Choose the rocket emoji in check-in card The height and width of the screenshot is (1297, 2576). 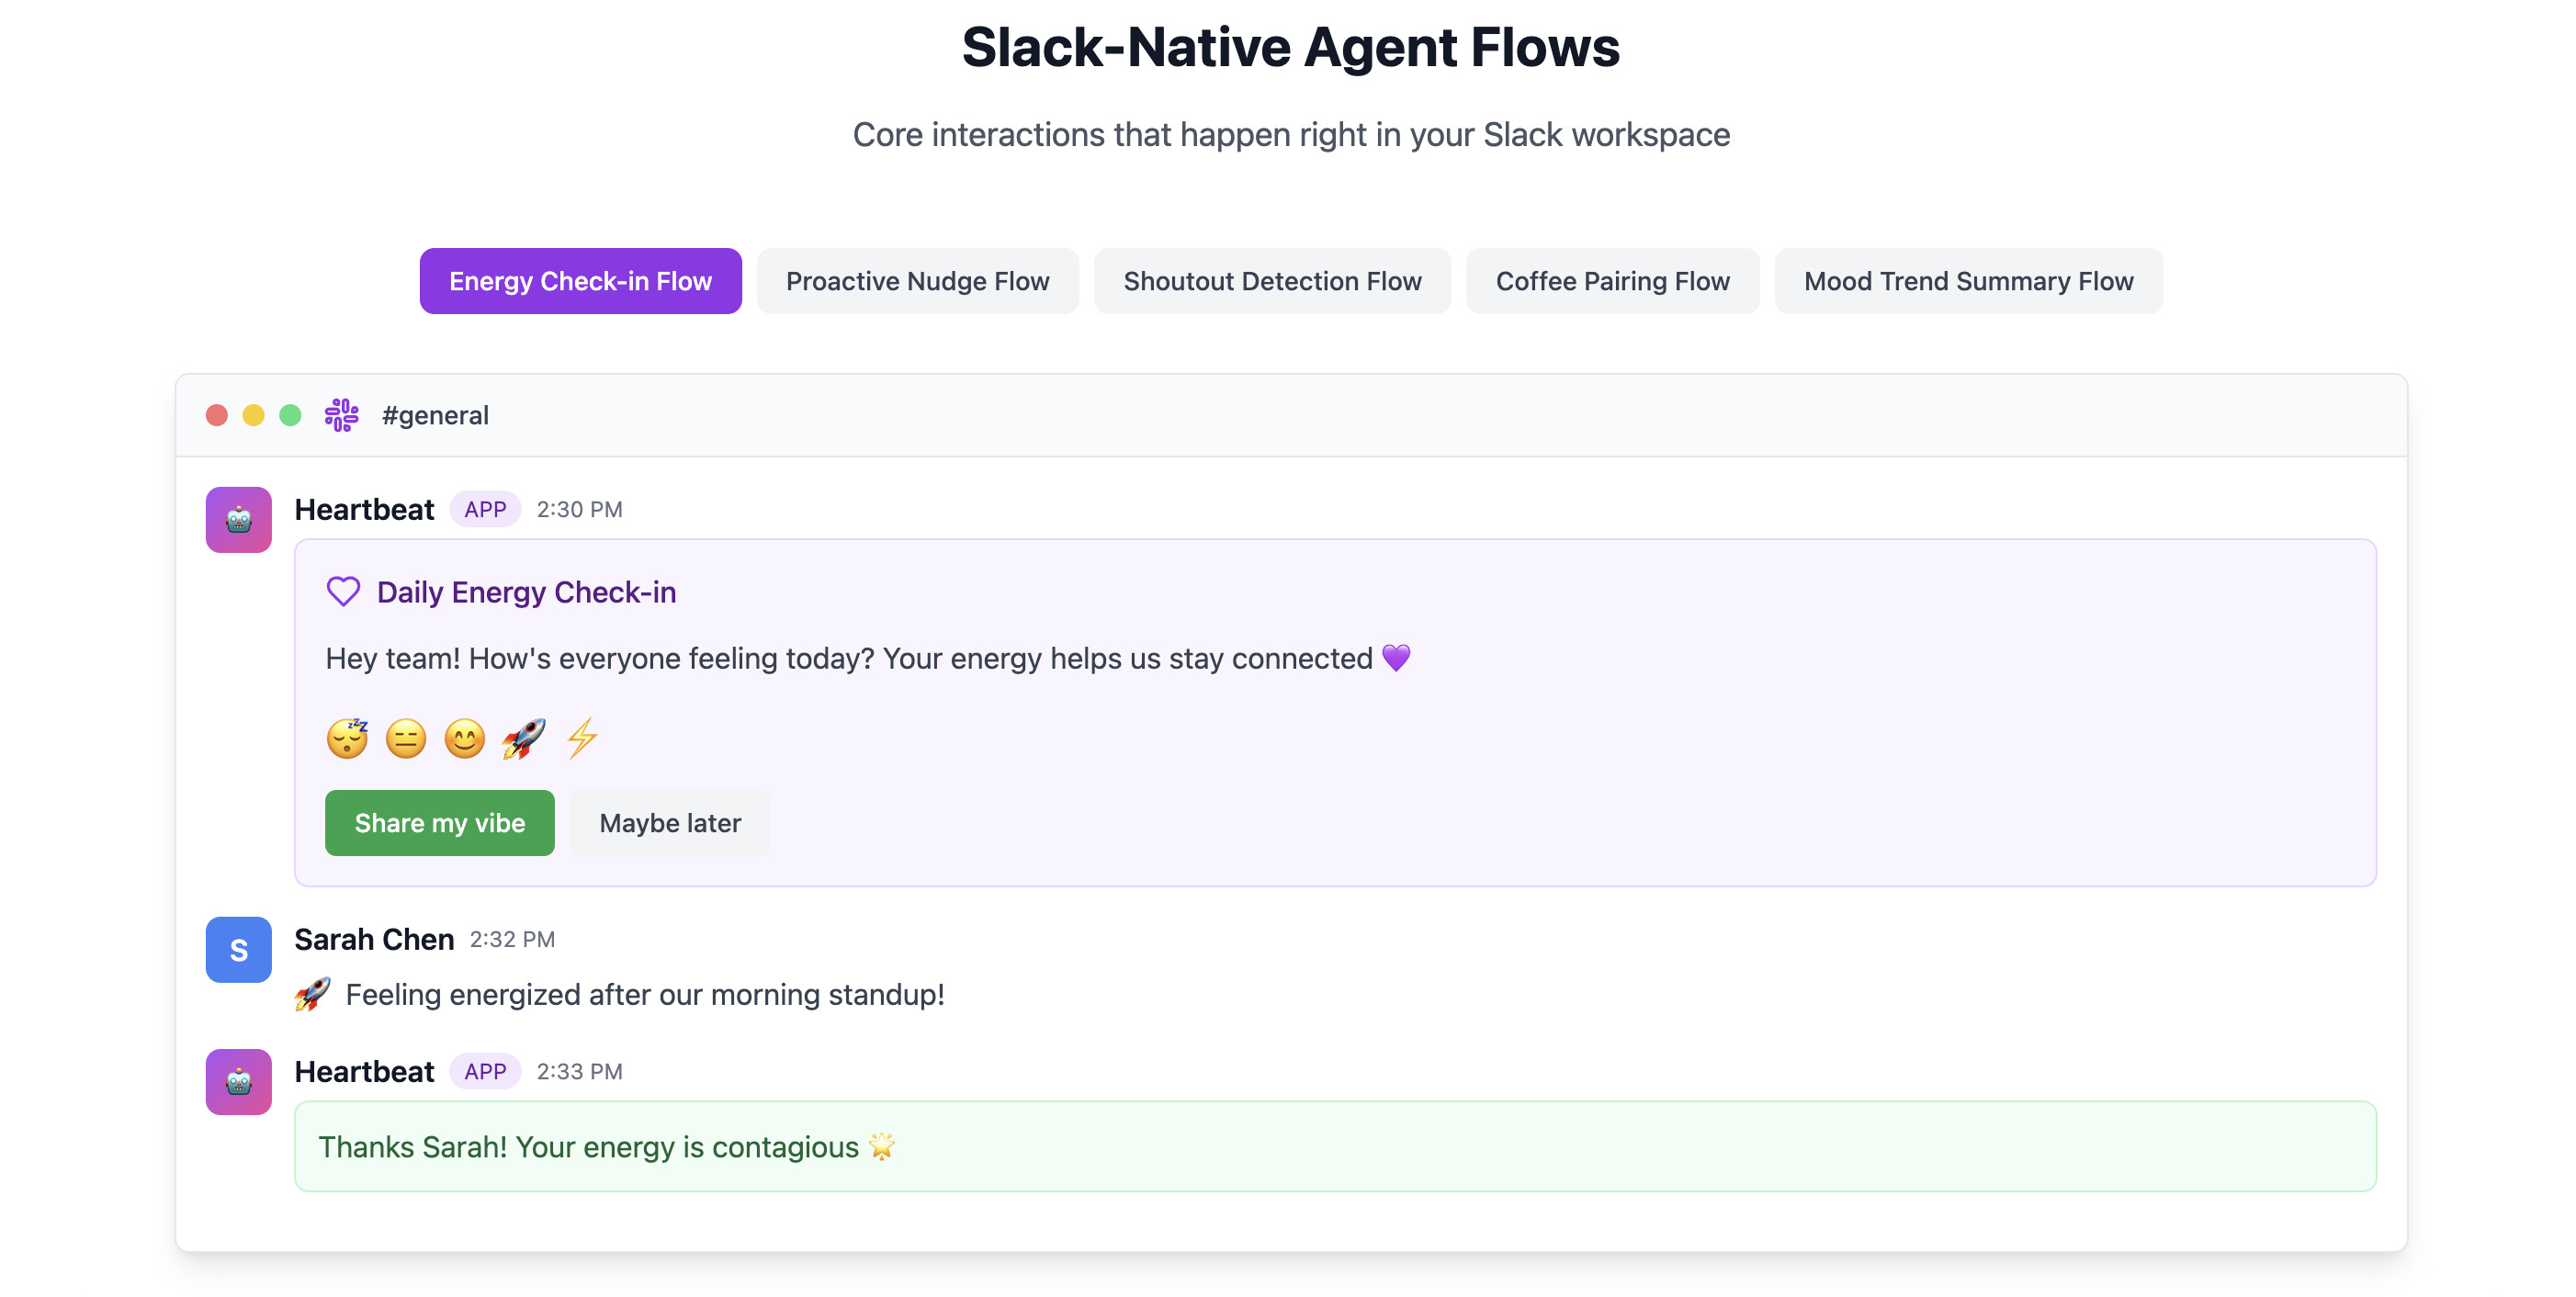(x=523, y=739)
